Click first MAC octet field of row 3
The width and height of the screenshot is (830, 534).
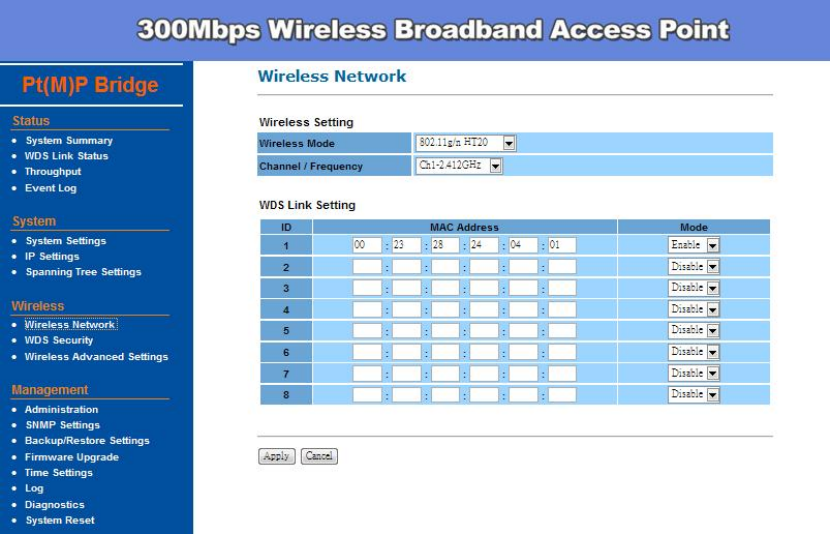367,288
